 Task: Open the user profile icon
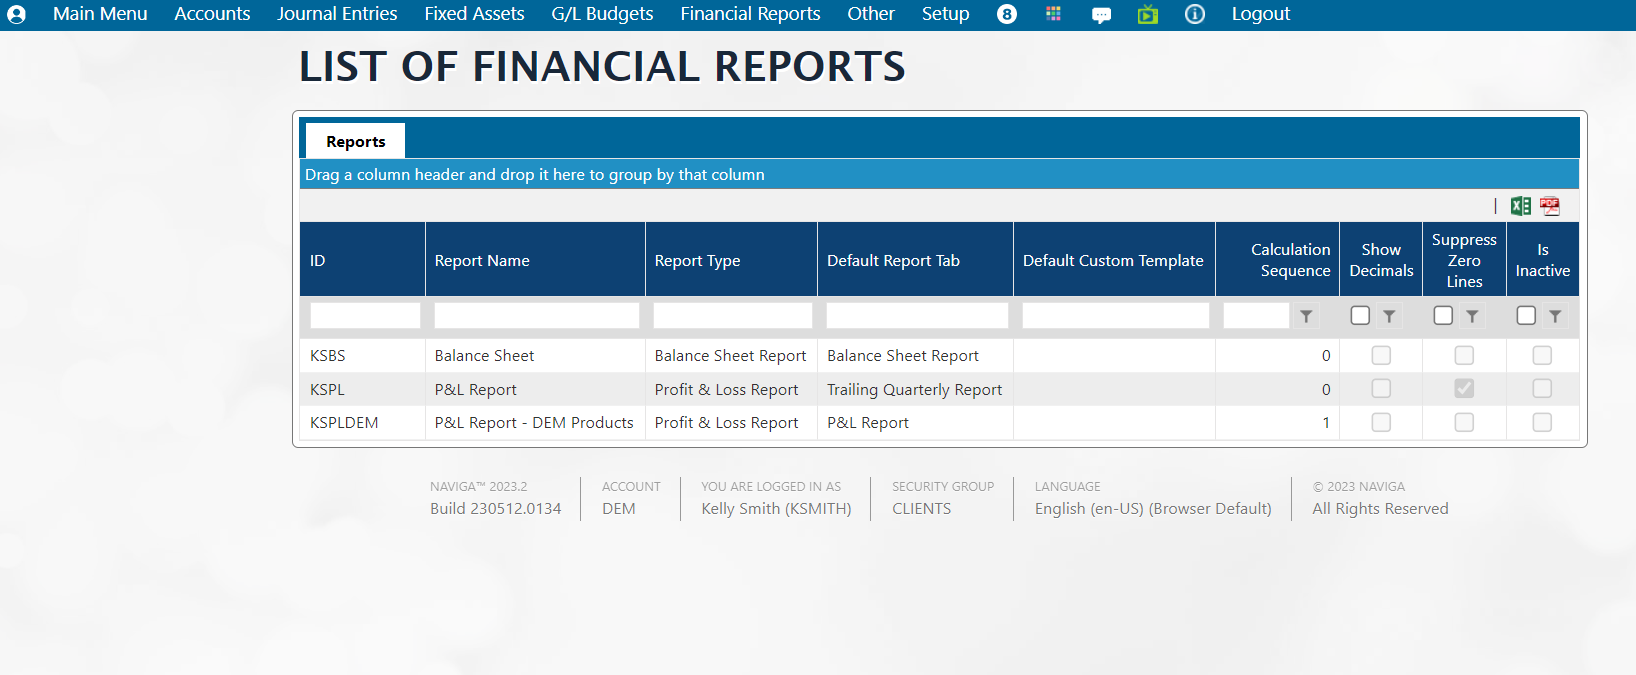coord(17,14)
